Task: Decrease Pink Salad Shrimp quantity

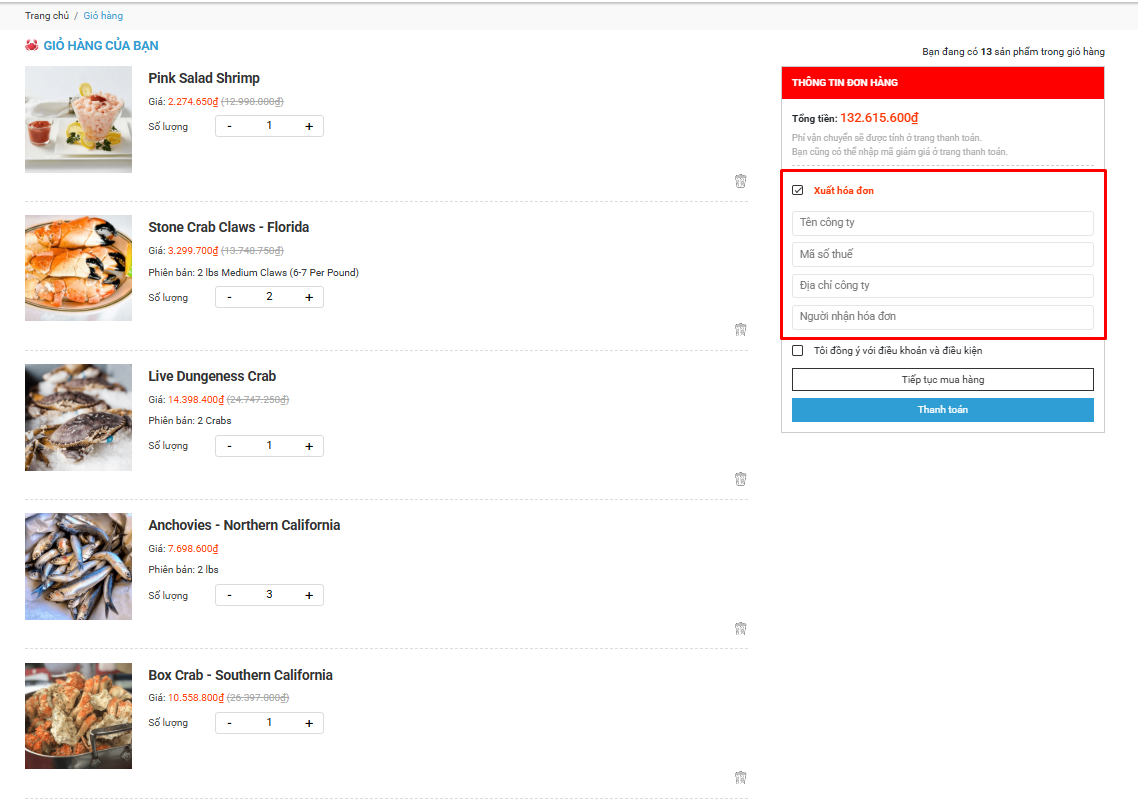Action: [229, 126]
